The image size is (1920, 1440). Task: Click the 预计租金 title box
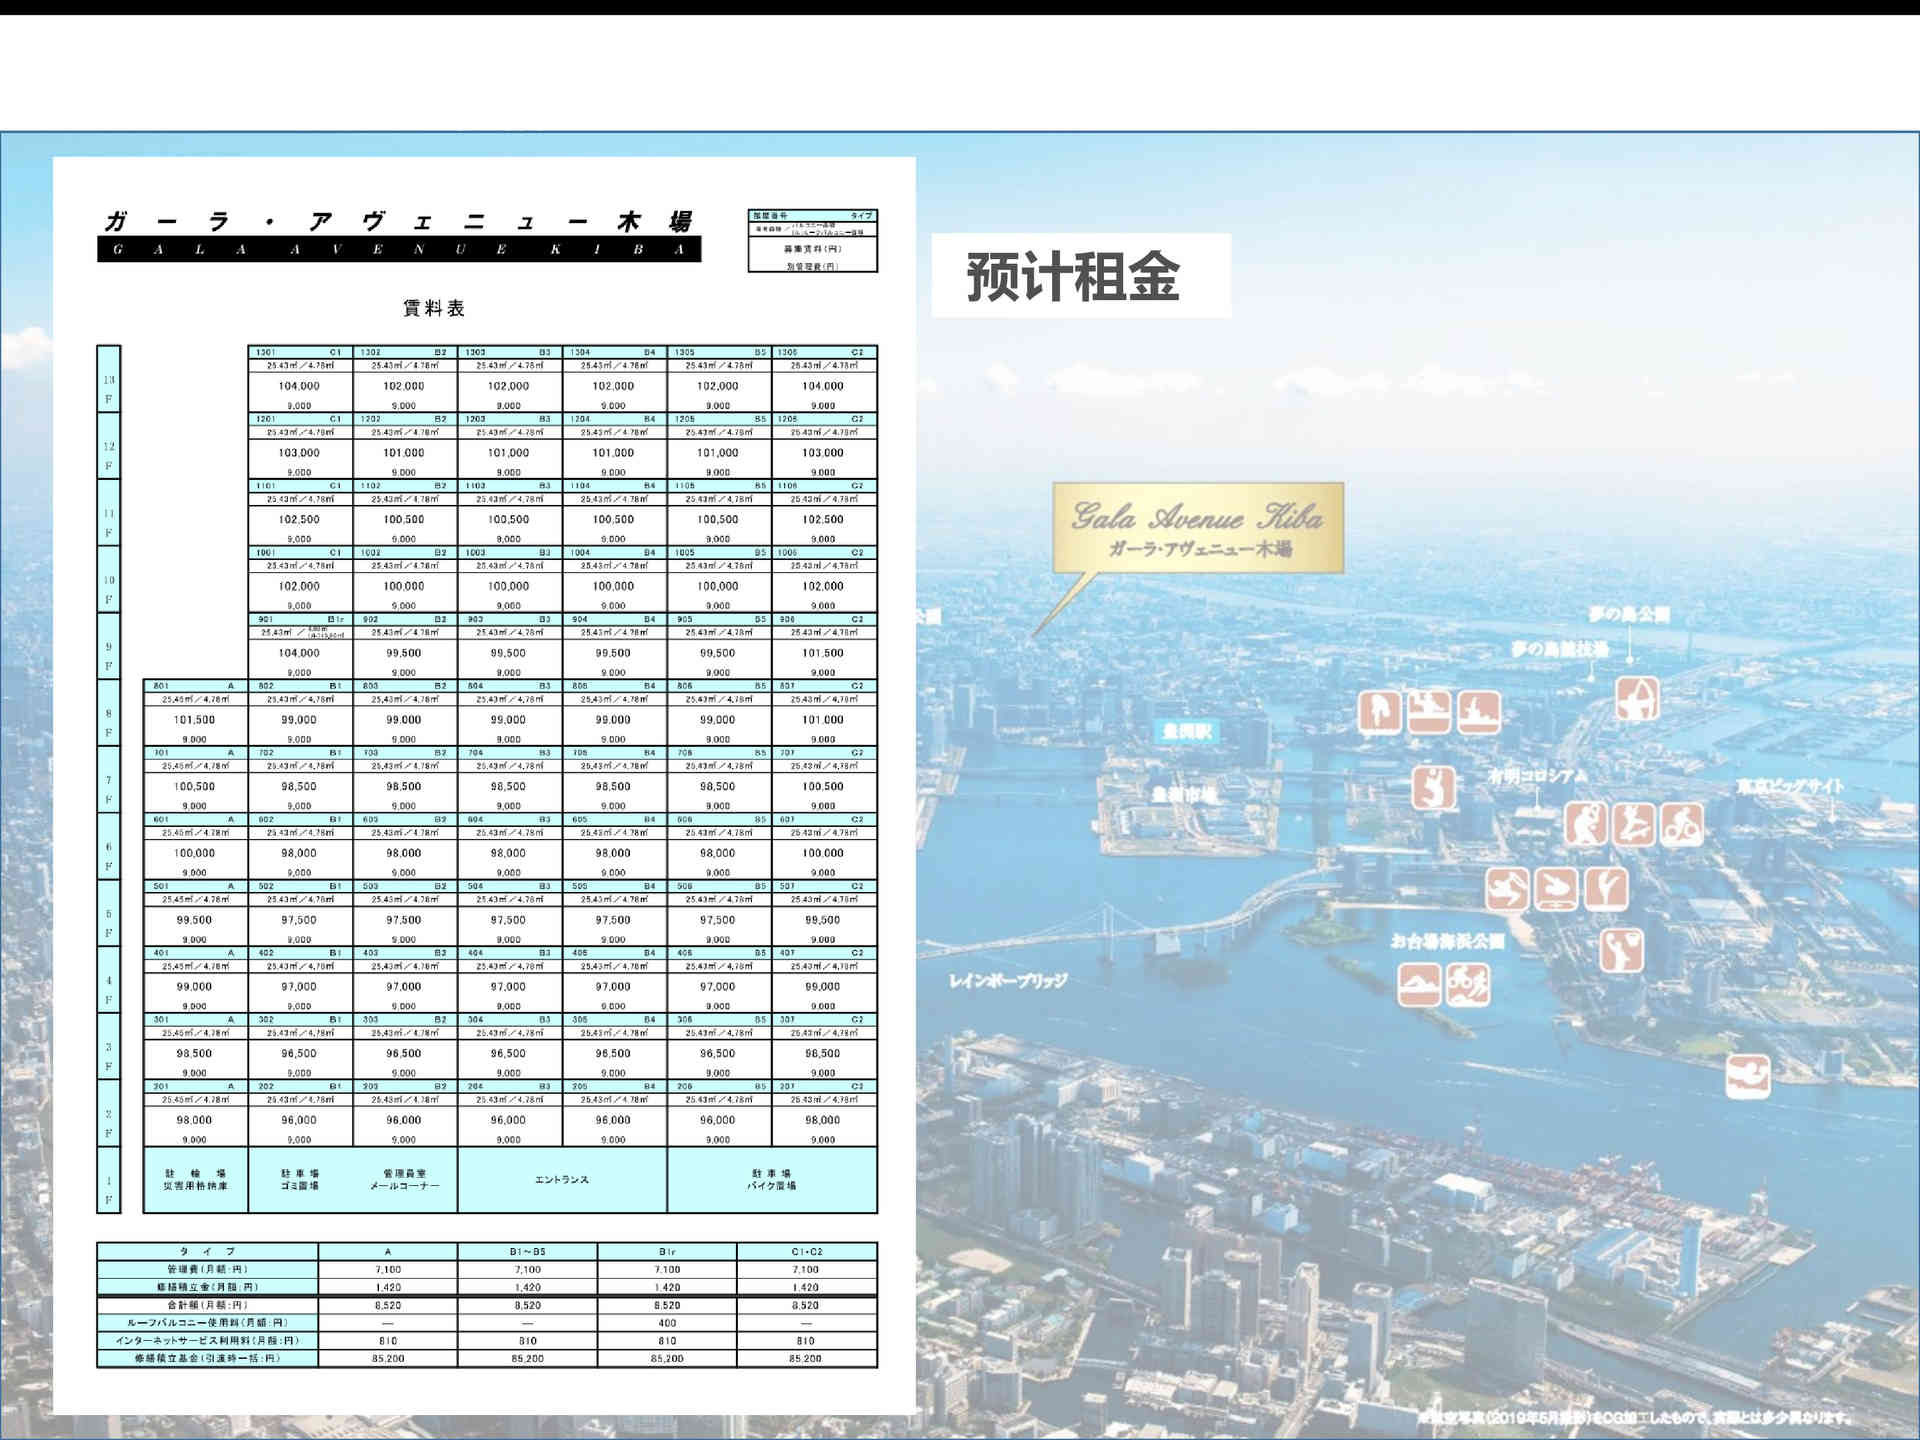click(1081, 276)
